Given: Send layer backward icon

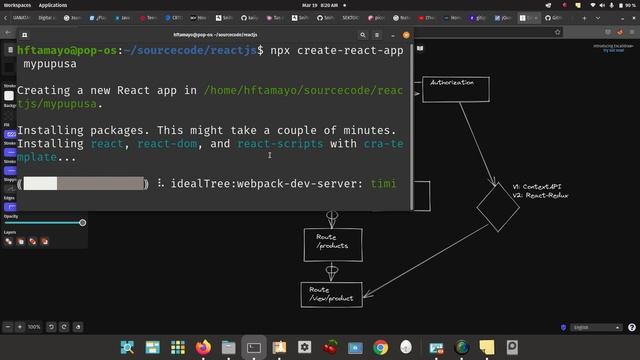Looking at the screenshot, I should pyautogui.click(x=21, y=242).
